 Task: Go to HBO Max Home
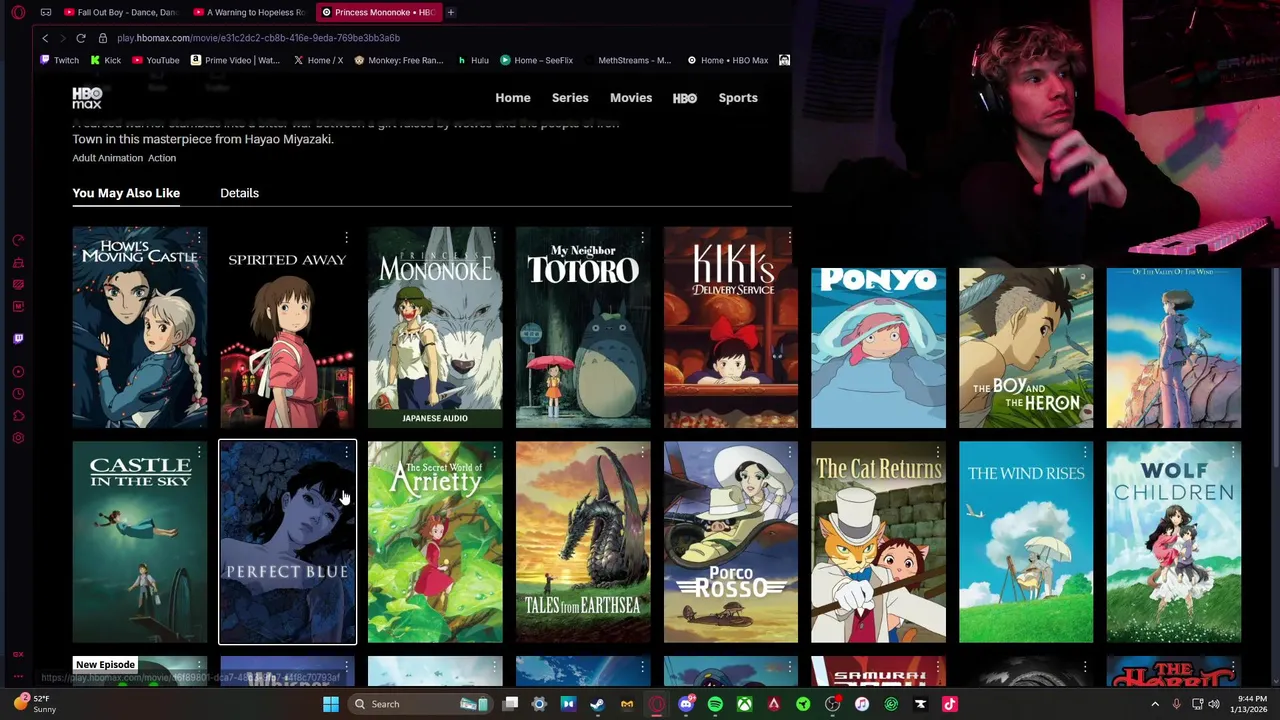click(513, 98)
